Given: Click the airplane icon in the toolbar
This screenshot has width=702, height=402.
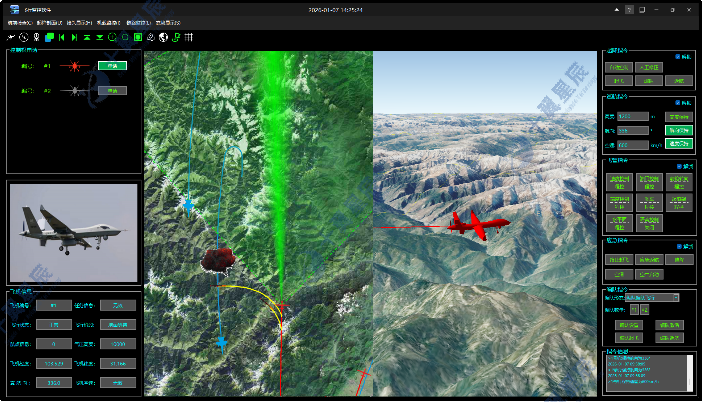Looking at the screenshot, I should click(11, 37).
